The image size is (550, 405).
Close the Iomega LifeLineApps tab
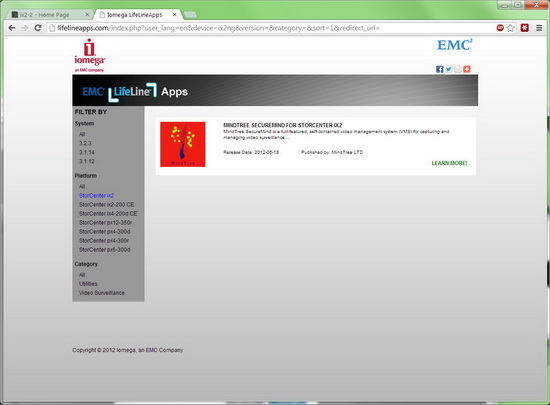pos(174,15)
